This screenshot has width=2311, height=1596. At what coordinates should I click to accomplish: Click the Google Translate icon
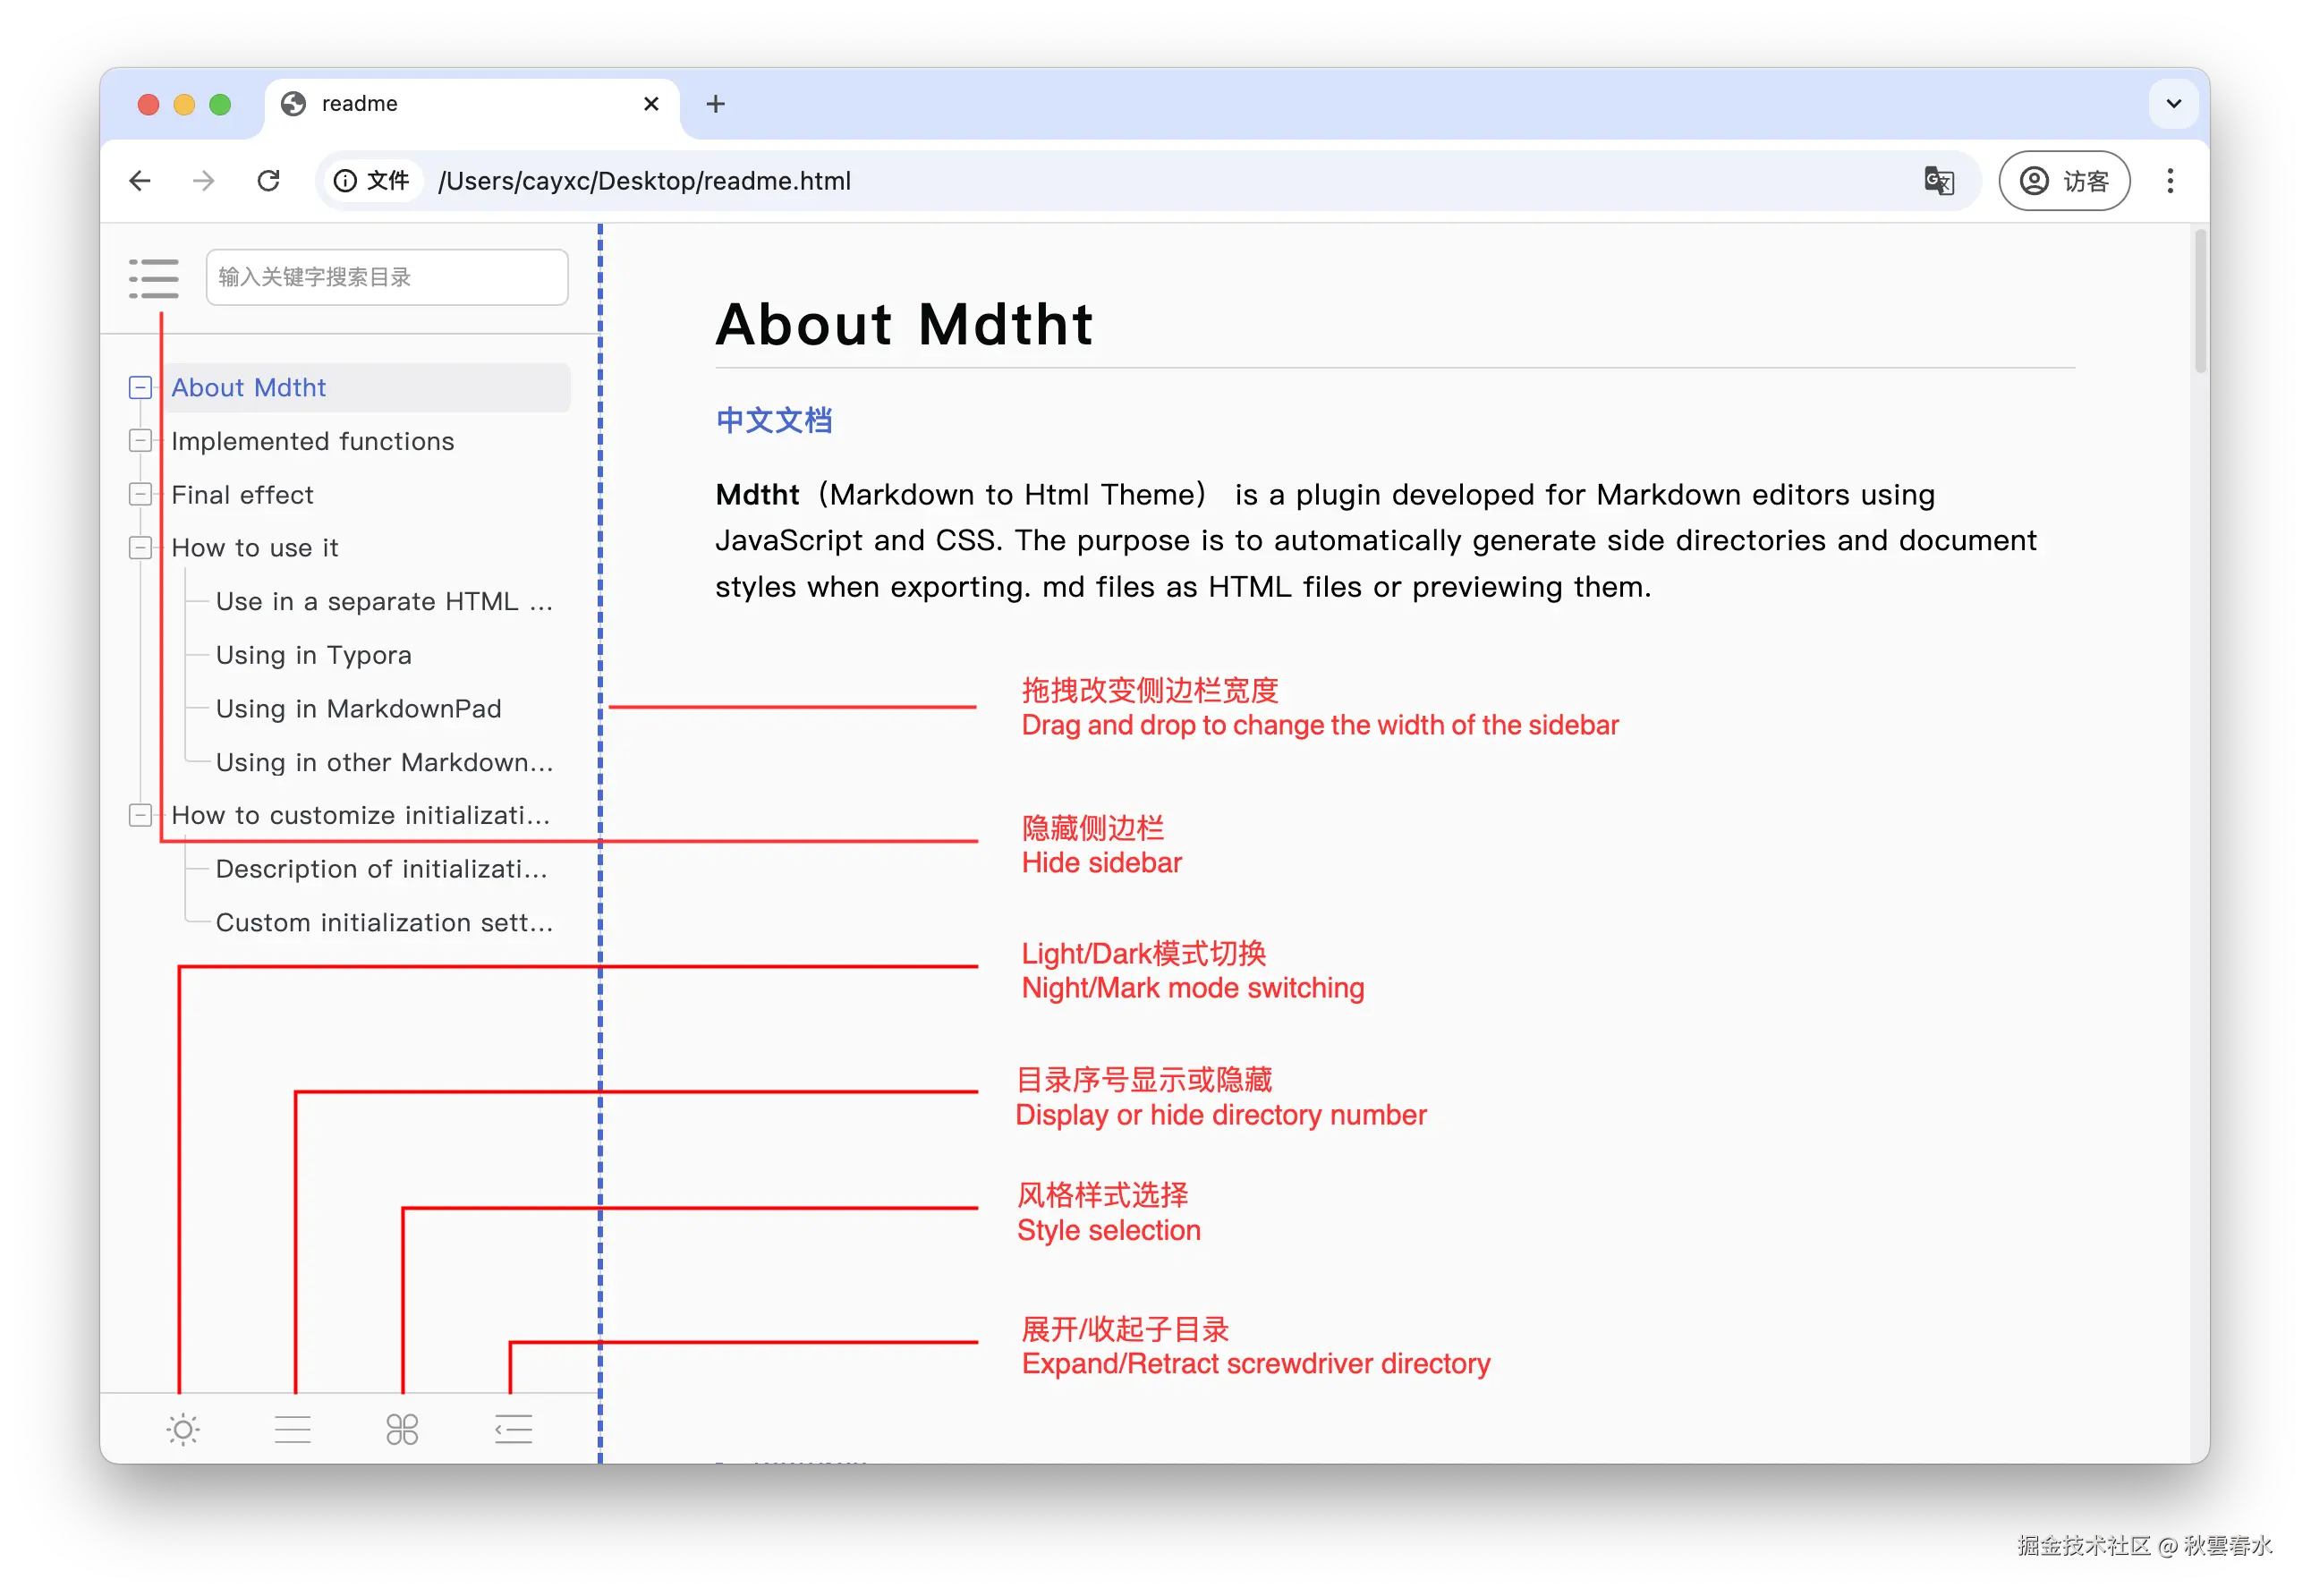point(1938,181)
